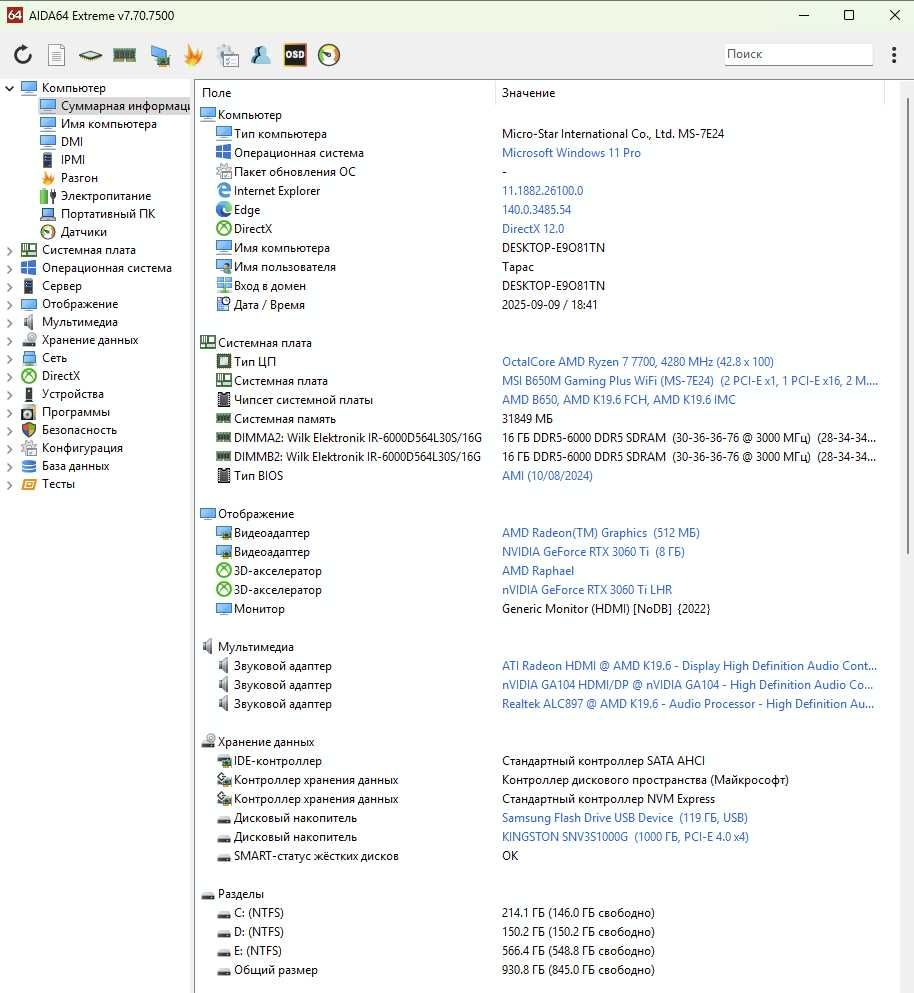Select the DESKTOP-E9O81TN value in Имя компьютера row
The image size is (914, 993).
point(553,248)
